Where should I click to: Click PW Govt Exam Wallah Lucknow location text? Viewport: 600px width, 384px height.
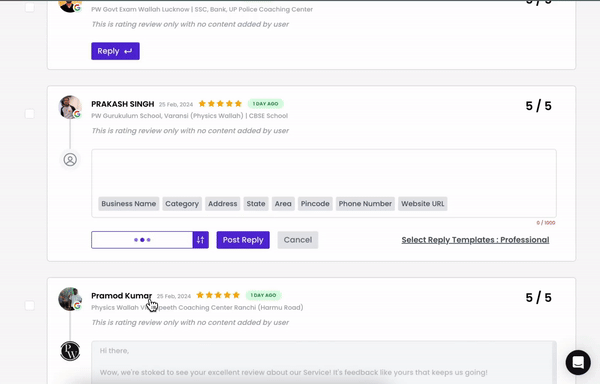[202, 9]
